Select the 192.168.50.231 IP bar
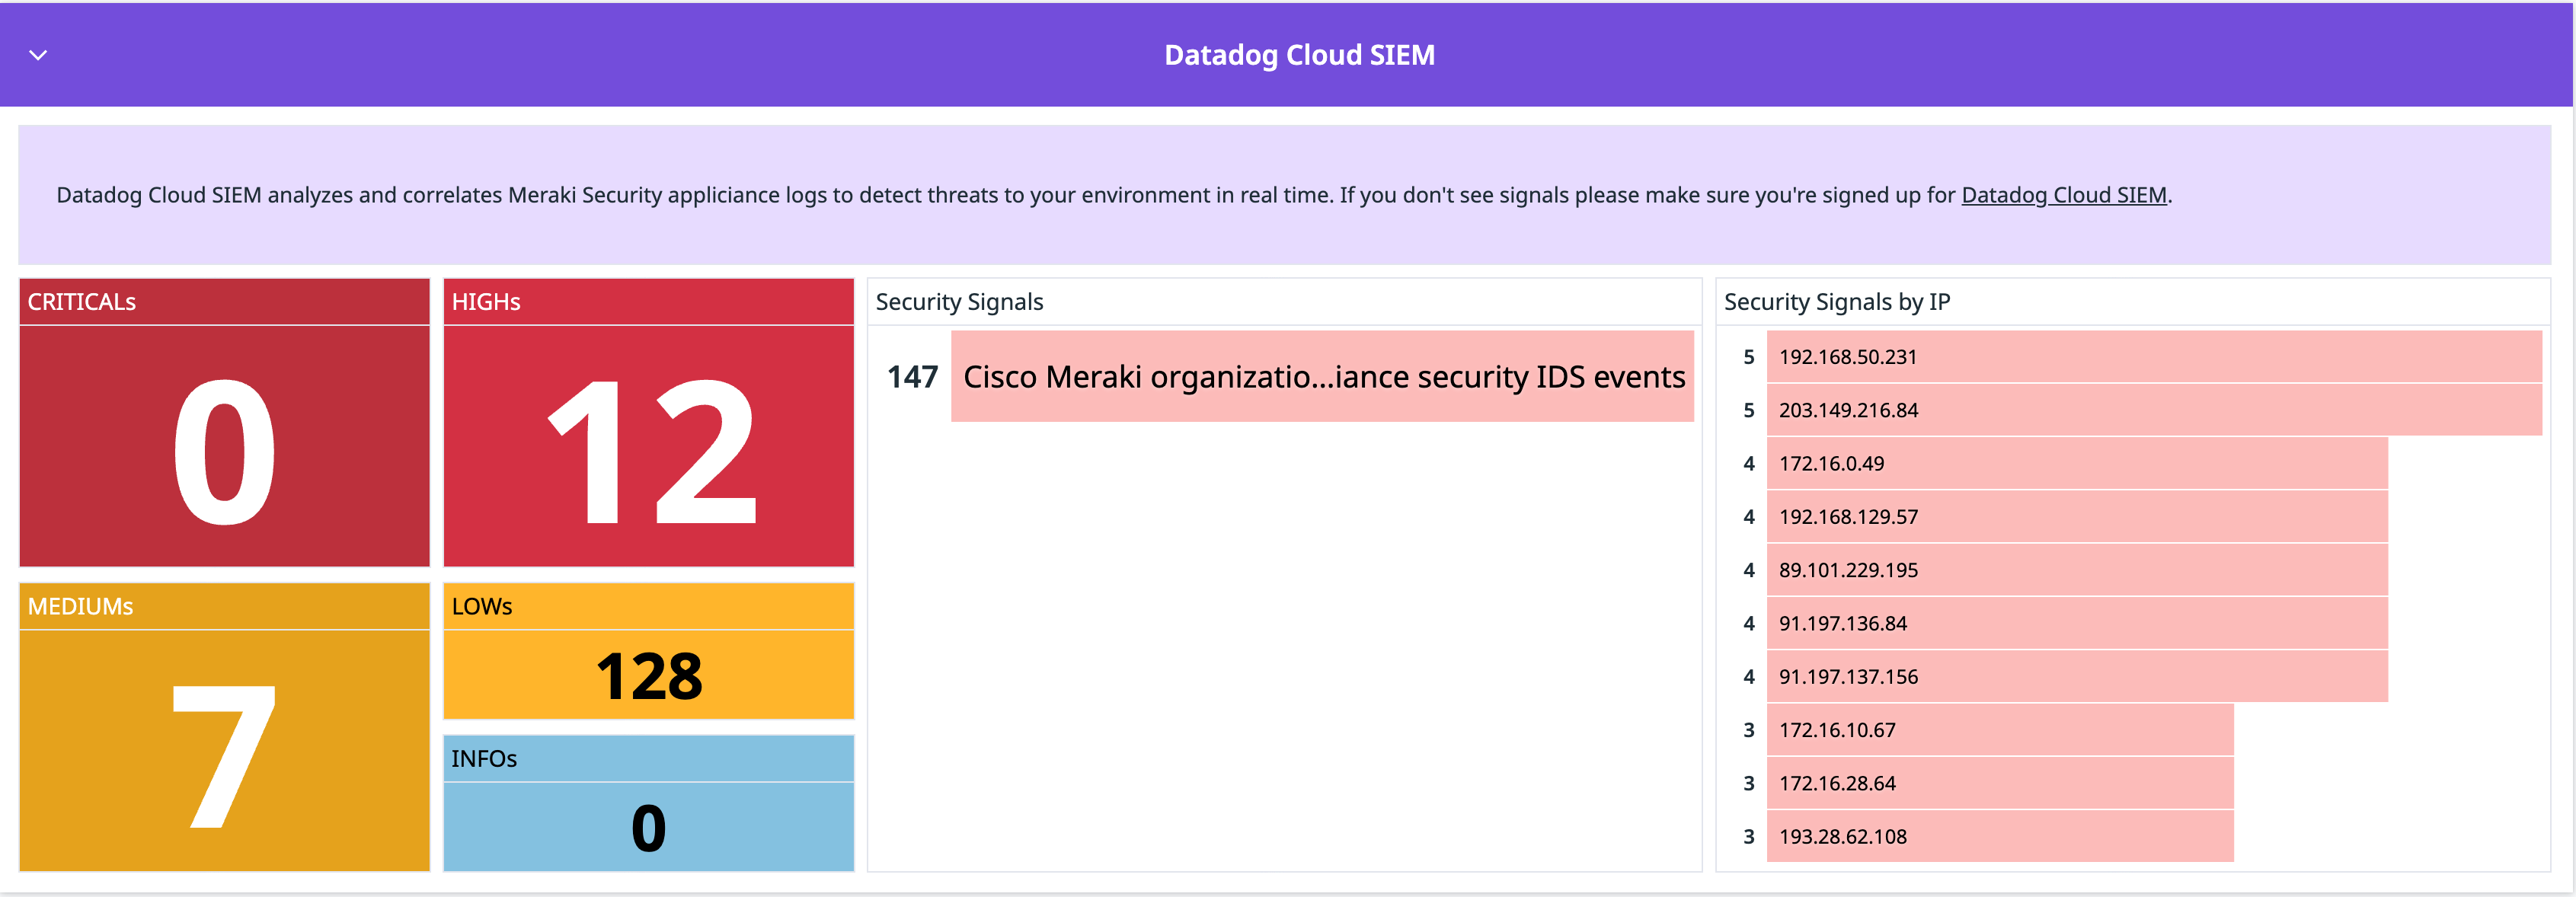The width and height of the screenshot is (2576, 897). pyautogui.click(x=2153, y=357)
